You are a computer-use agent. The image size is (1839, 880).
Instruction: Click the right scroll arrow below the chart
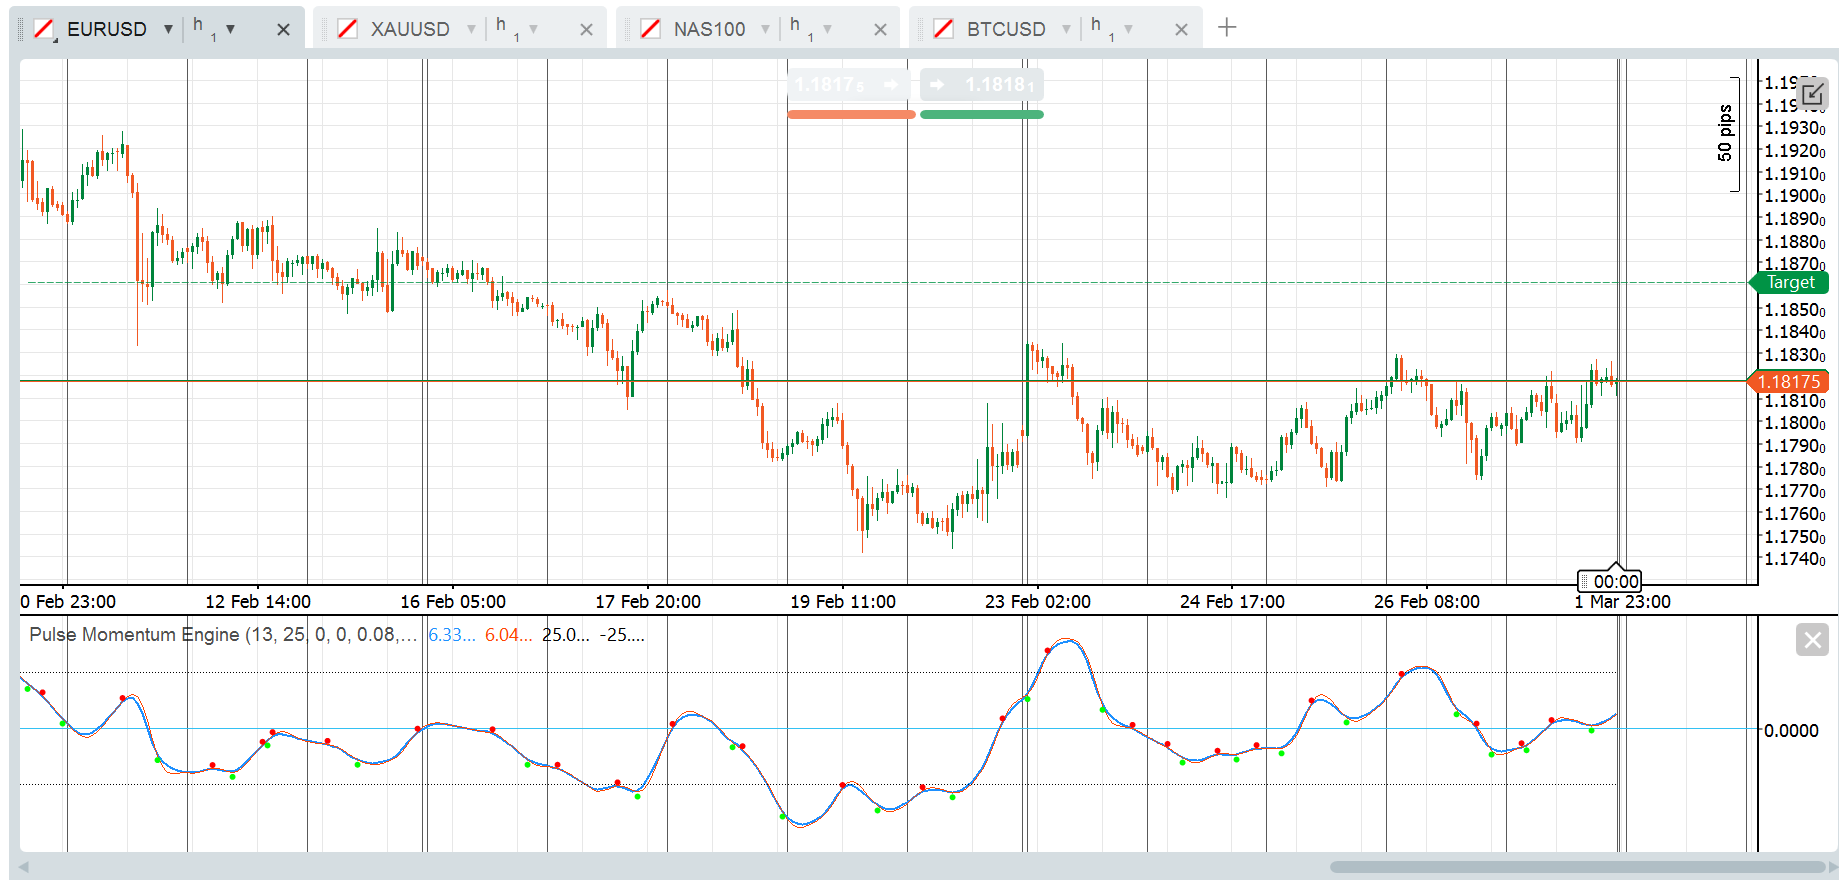click(x=1832, y=867)
